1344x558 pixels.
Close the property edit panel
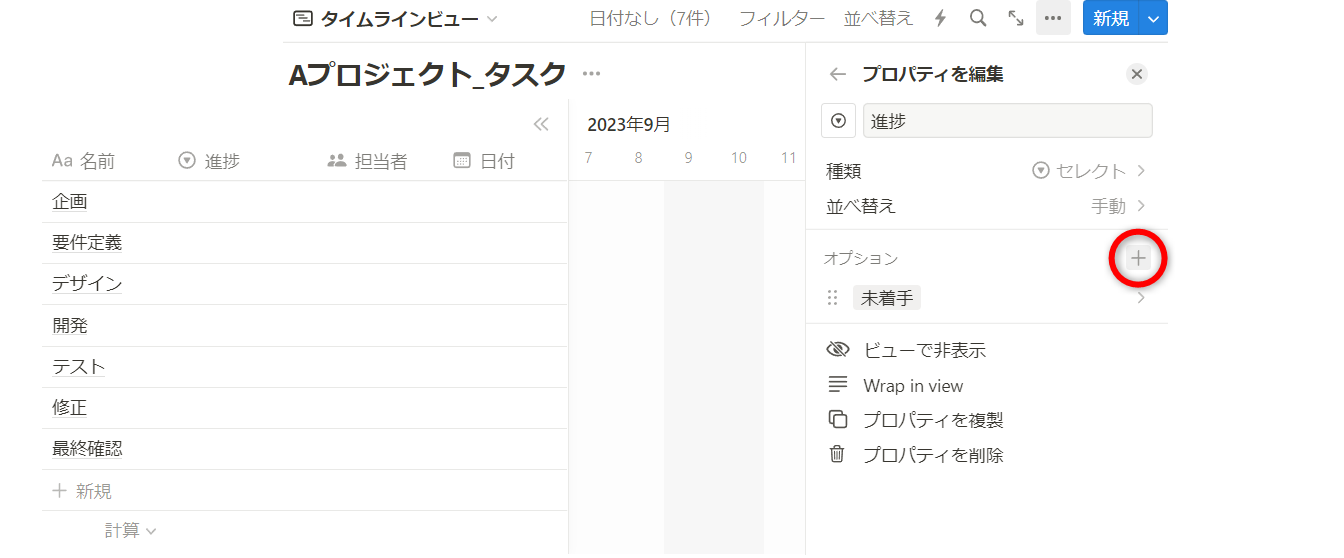pyautogui.click(x=1136, y=74)
